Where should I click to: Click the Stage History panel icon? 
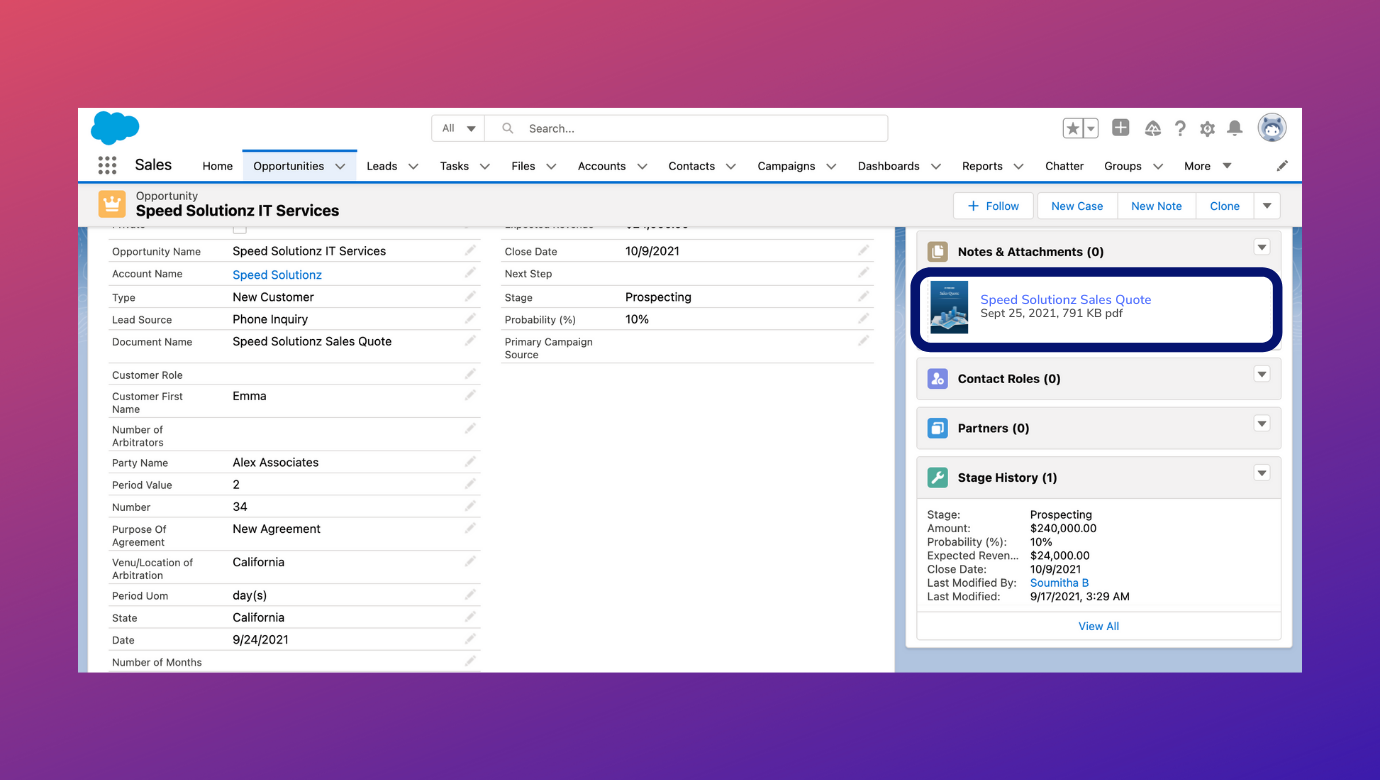tap(937, 477)
